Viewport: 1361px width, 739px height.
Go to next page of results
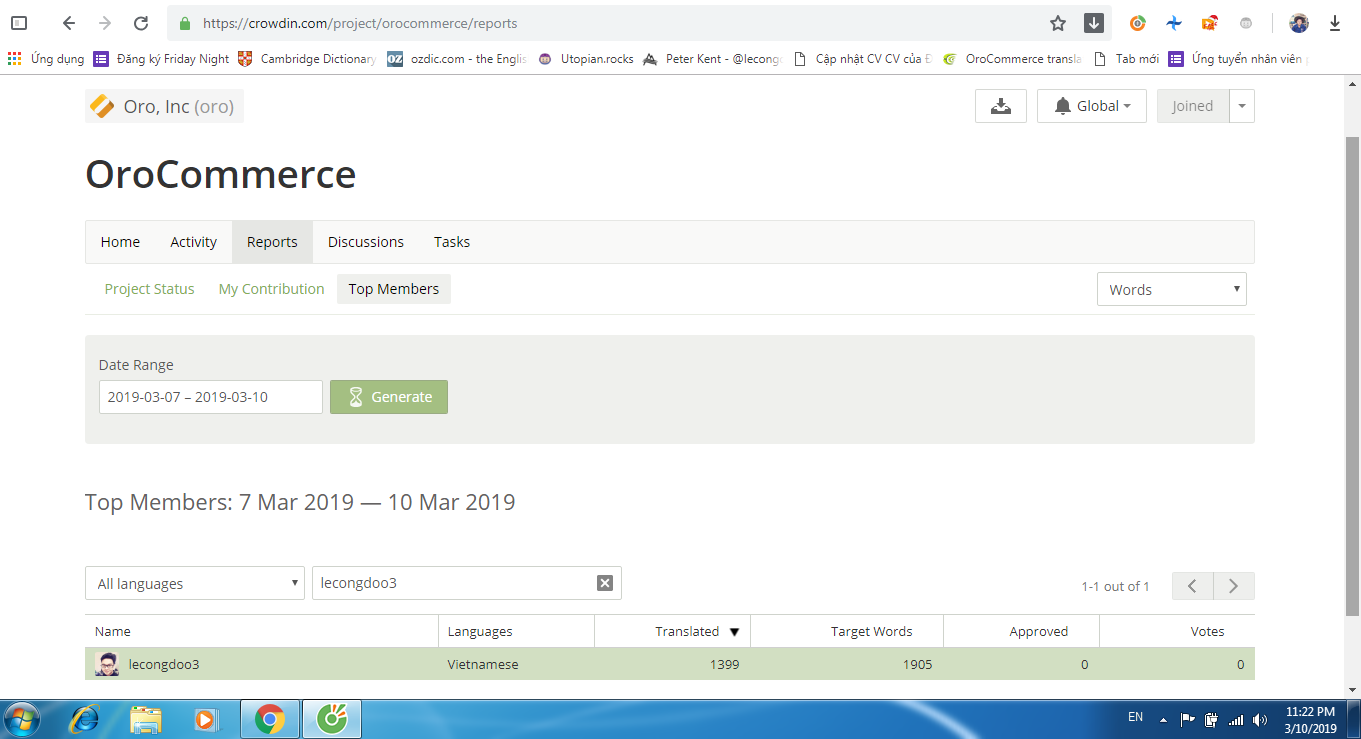click(x=1234, y=586)
